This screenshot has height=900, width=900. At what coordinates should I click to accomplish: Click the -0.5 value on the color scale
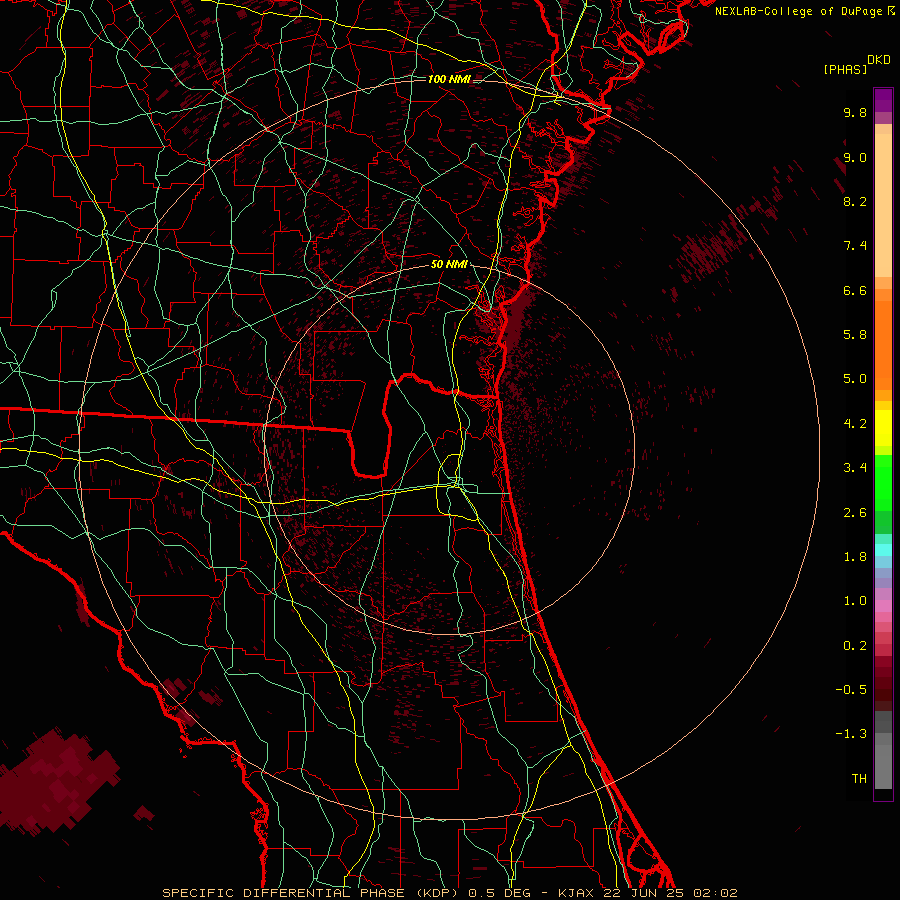[x=851, y=690]
